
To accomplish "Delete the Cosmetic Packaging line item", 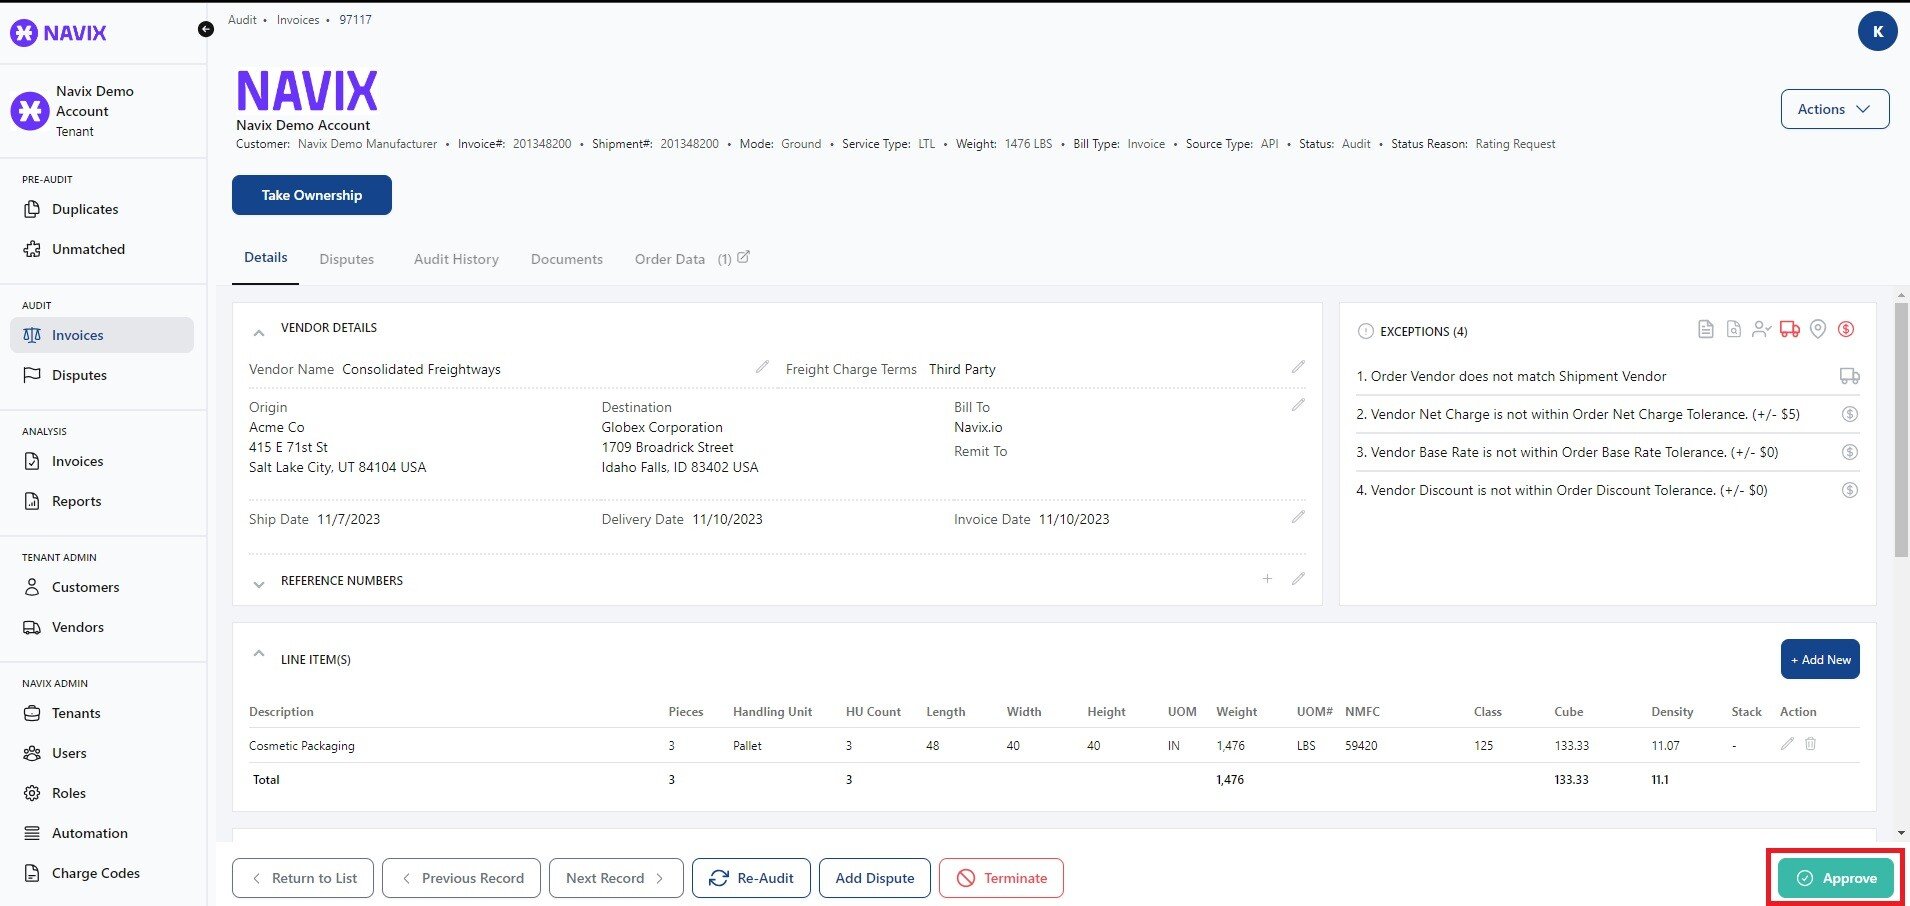I will click(x=1810, y=744).
